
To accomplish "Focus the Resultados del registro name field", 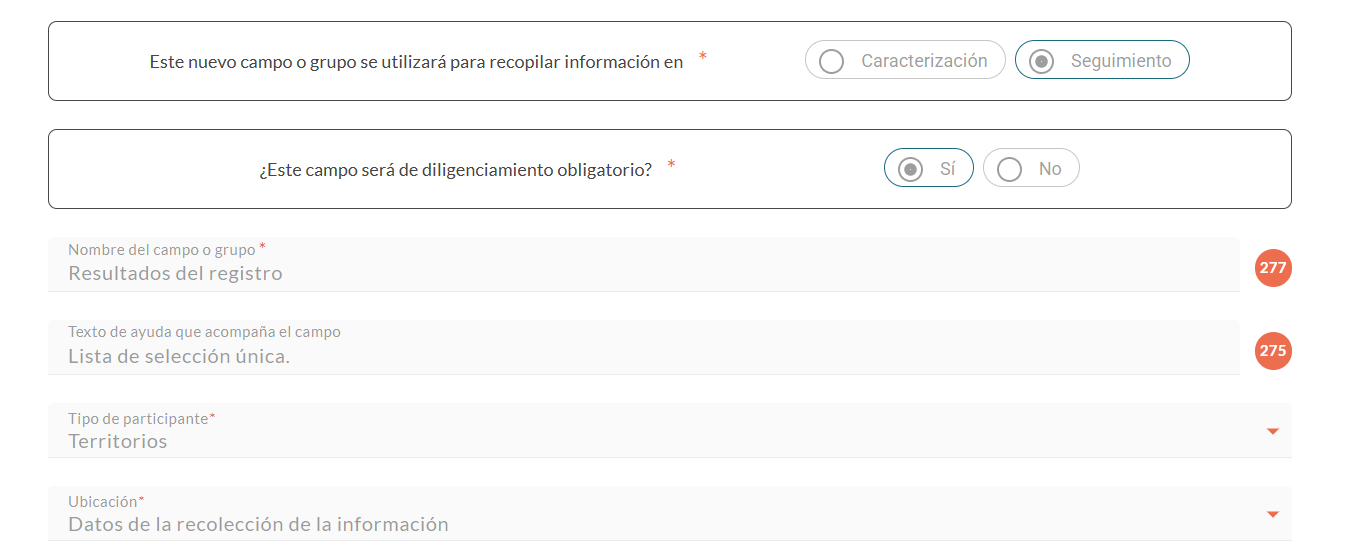I will [175, 274].
